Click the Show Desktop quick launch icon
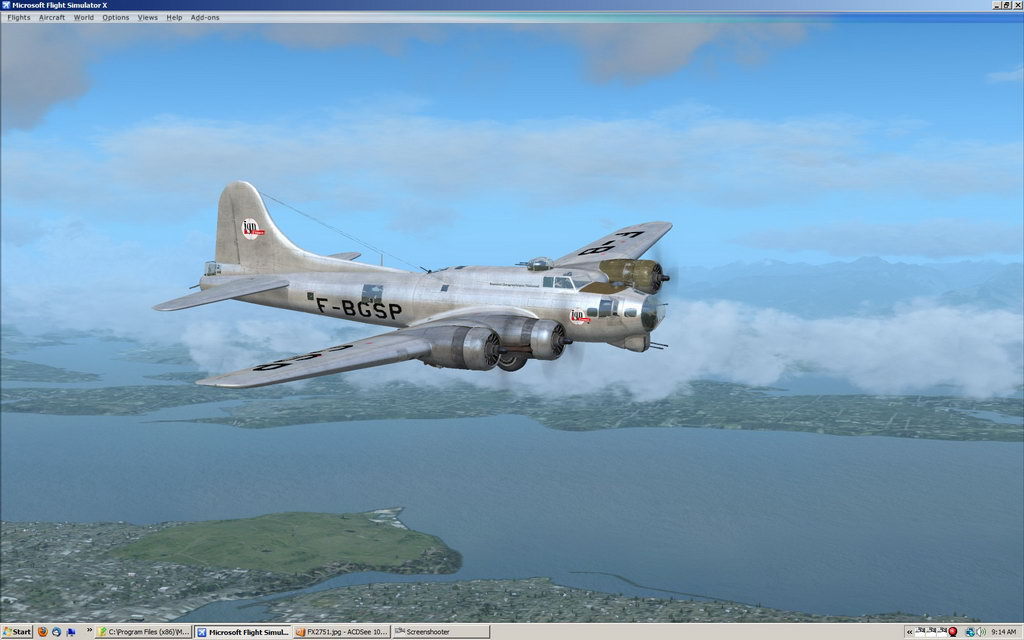1024x640 pixels. coord(71,632)
